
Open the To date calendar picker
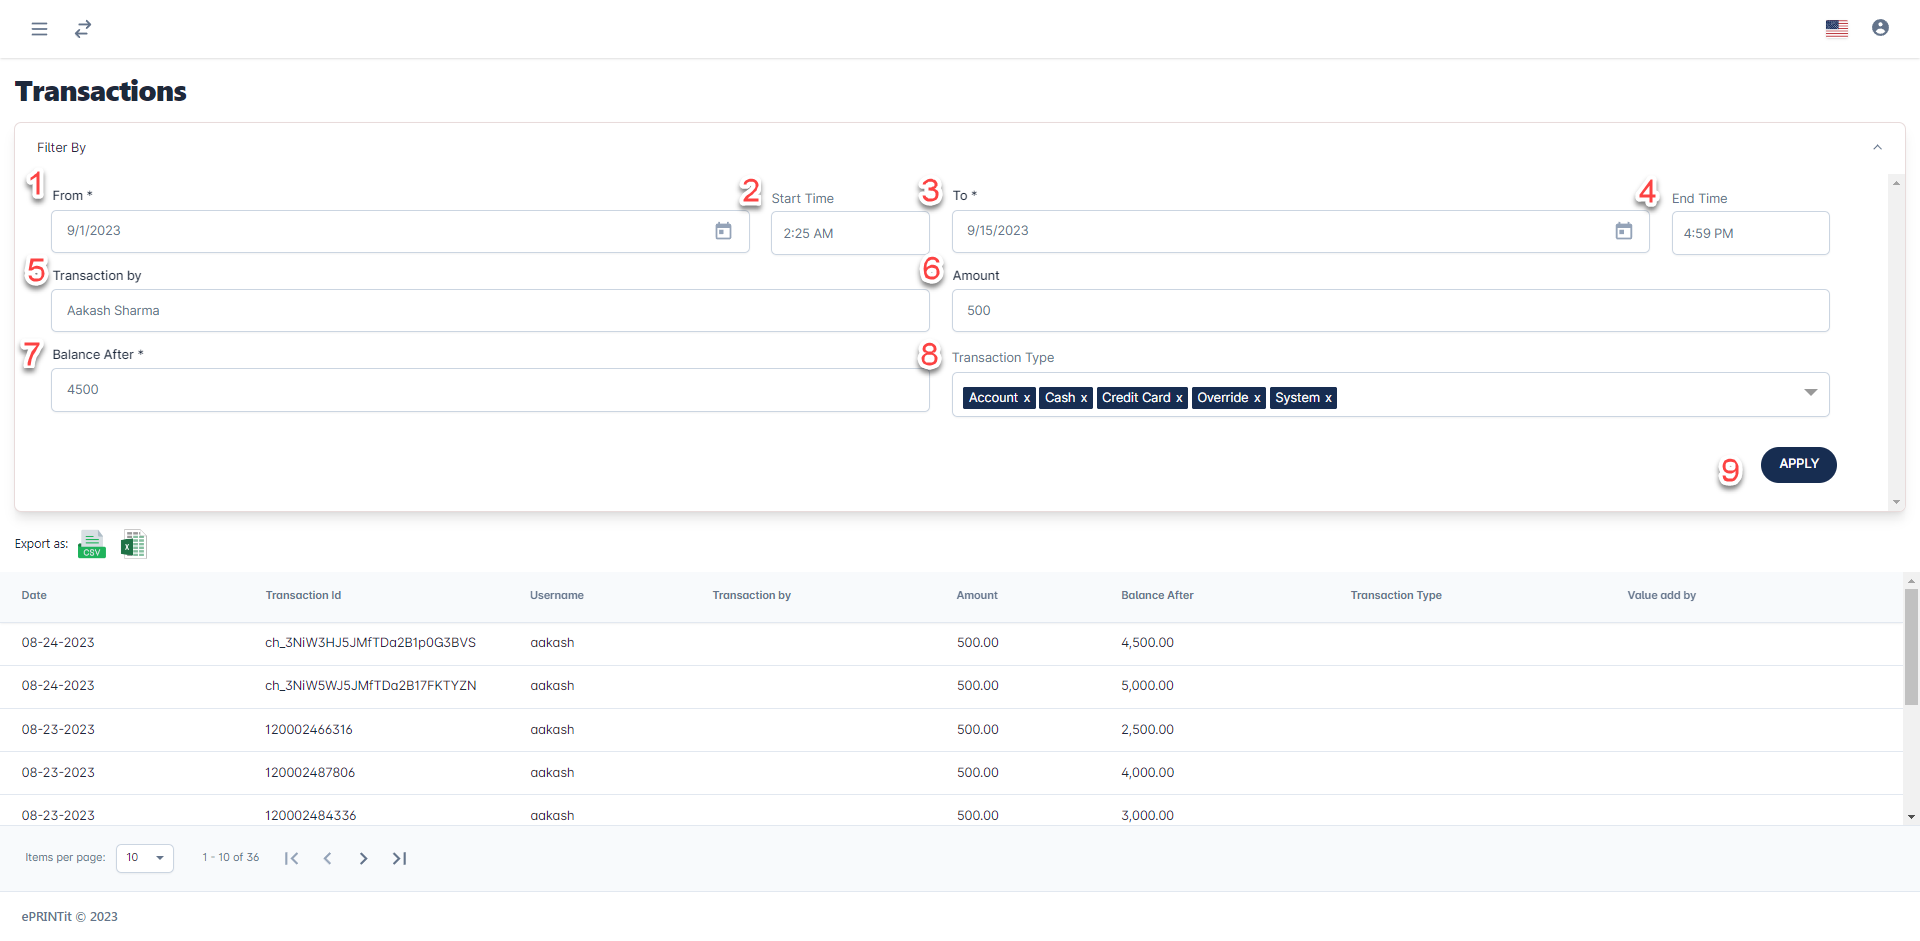(1623, 231)
